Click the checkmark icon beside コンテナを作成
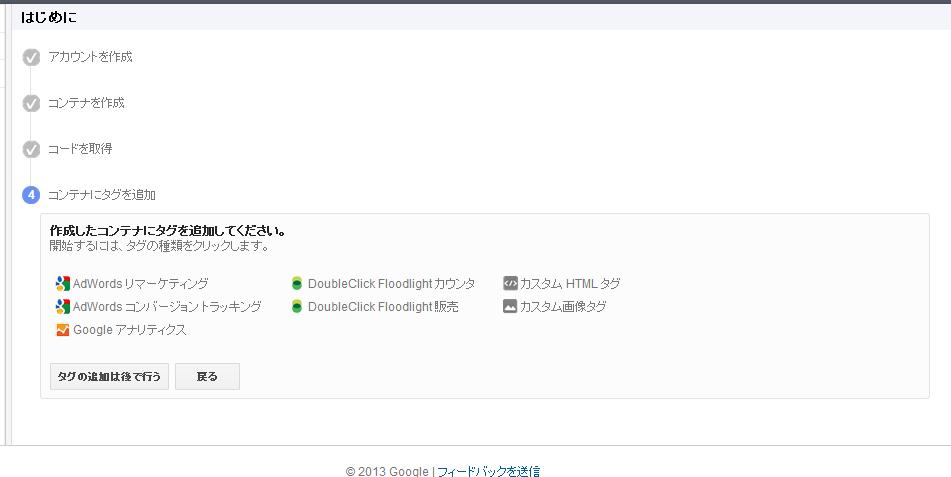 pos(31,103)
